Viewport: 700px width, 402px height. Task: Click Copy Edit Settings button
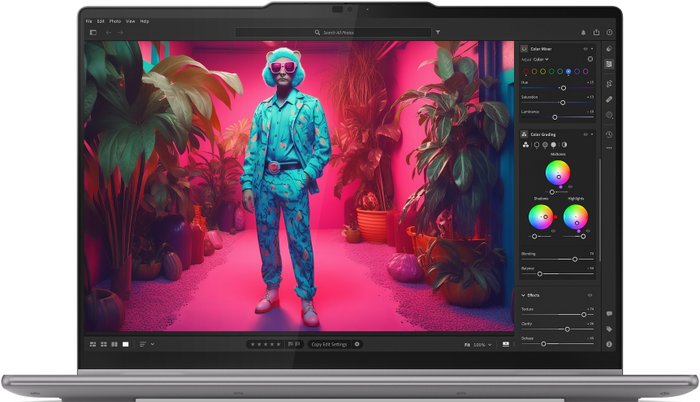[x=329, y=344]
